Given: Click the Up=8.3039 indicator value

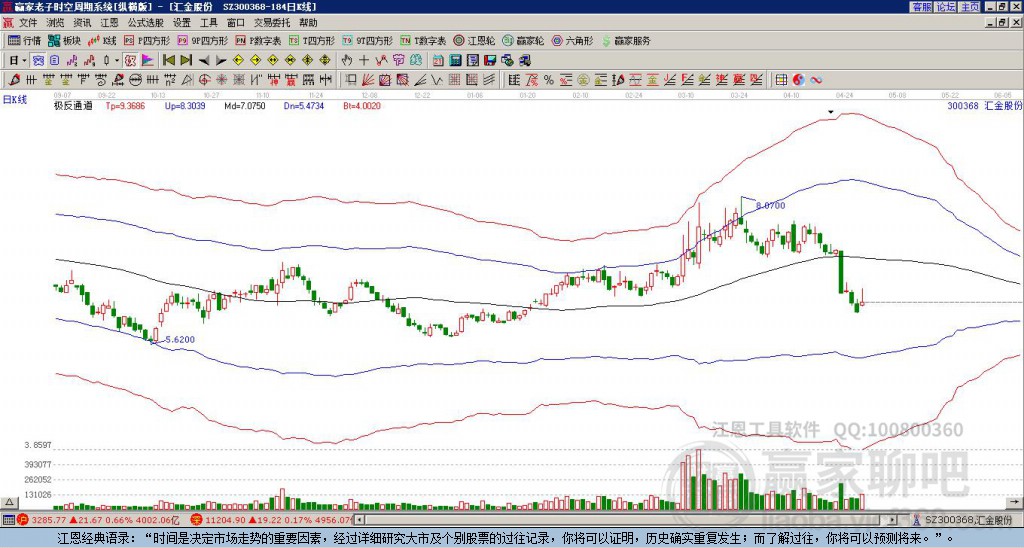Looking at the screenshot, I should [x=185, y=105].
